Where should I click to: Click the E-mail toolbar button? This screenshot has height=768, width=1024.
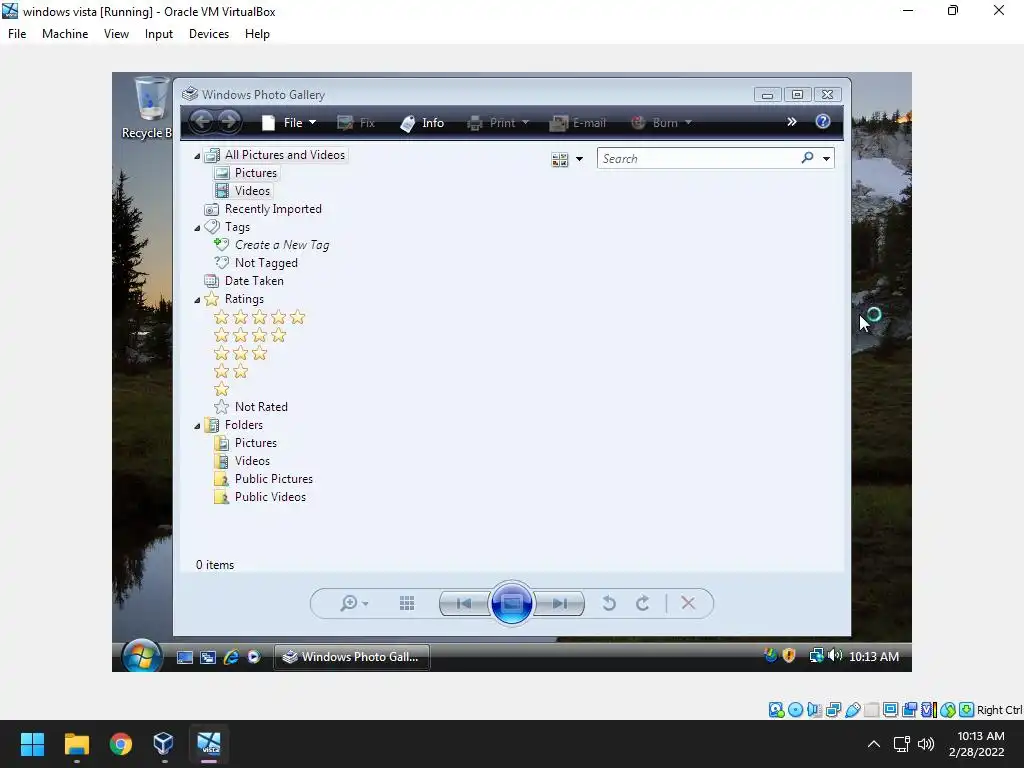578,123
